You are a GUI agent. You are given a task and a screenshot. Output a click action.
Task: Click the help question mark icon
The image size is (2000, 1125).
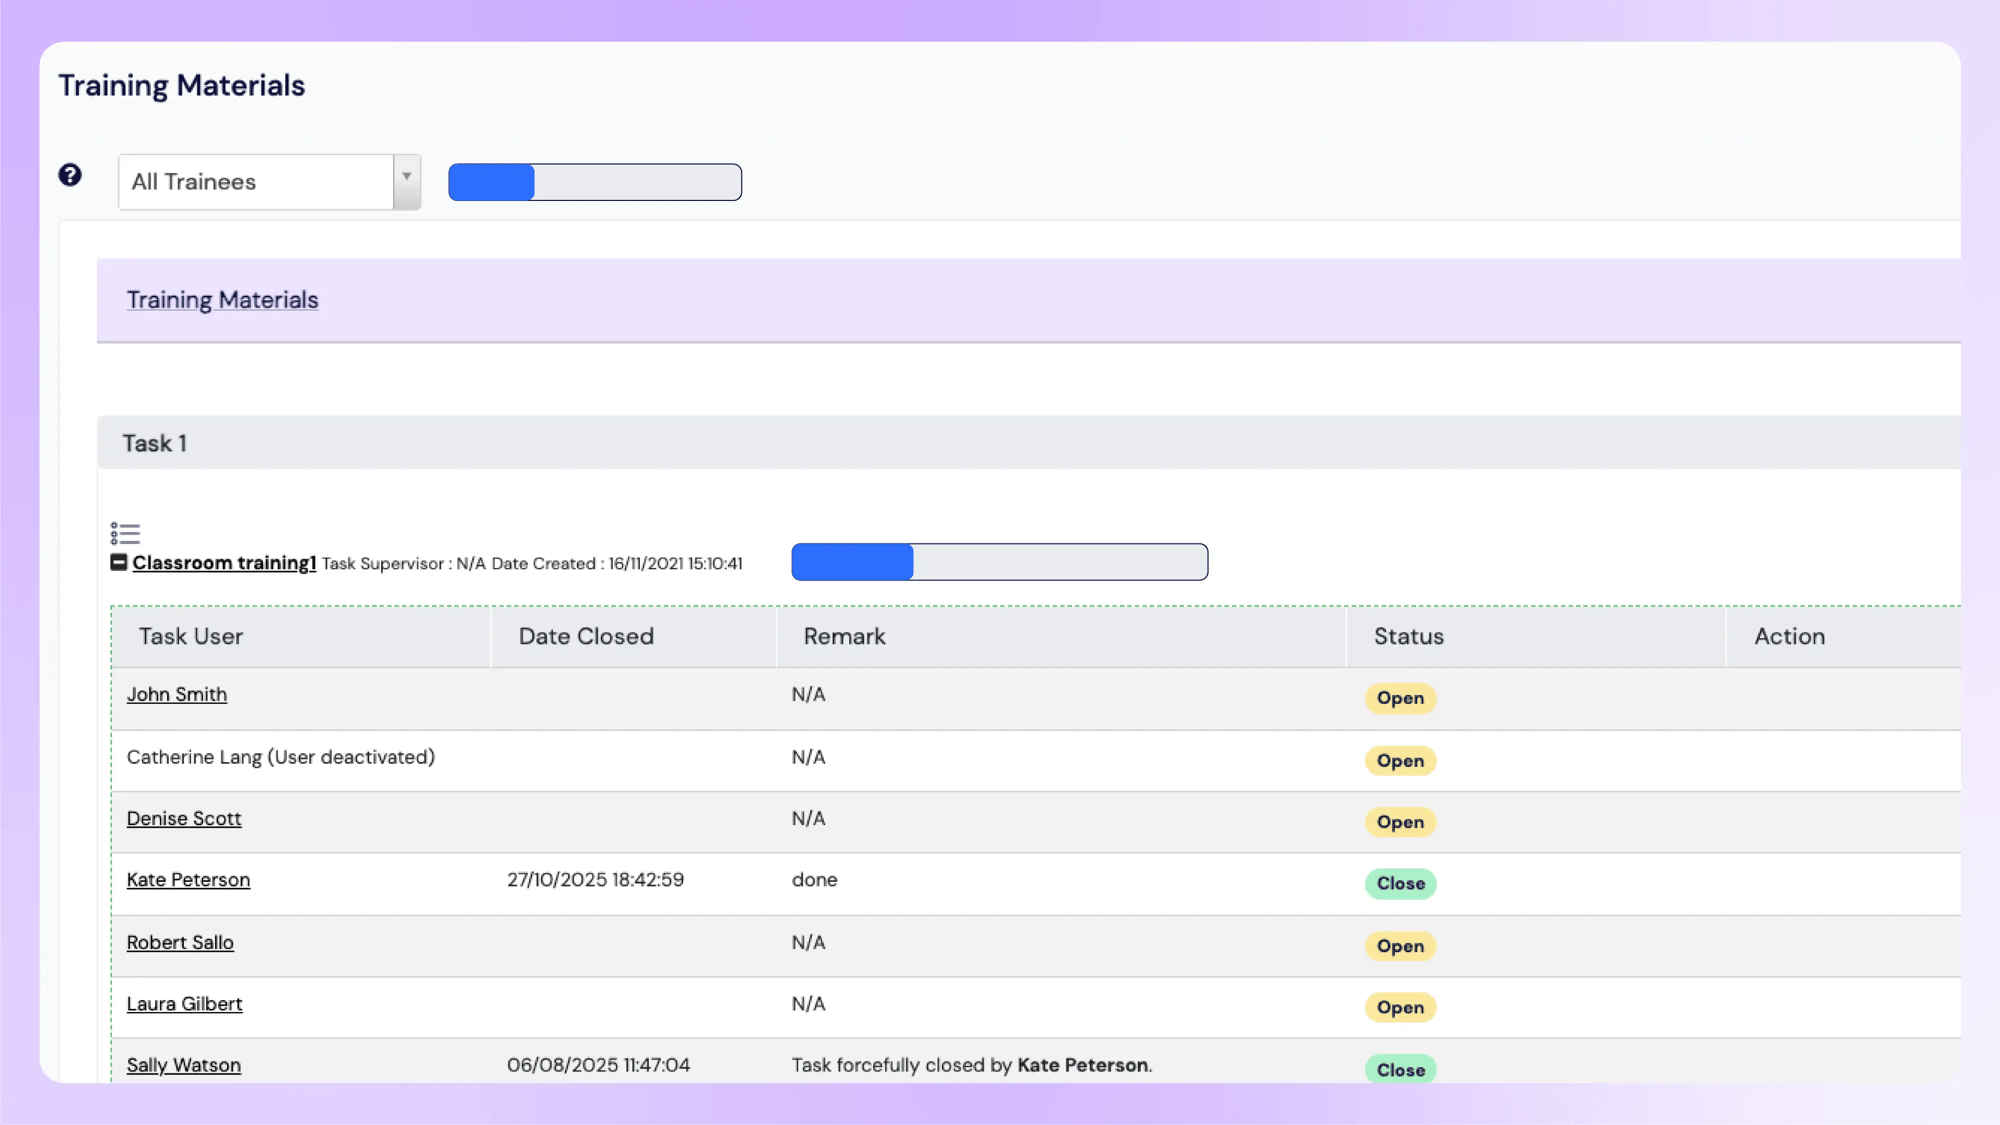coord(70,175)
